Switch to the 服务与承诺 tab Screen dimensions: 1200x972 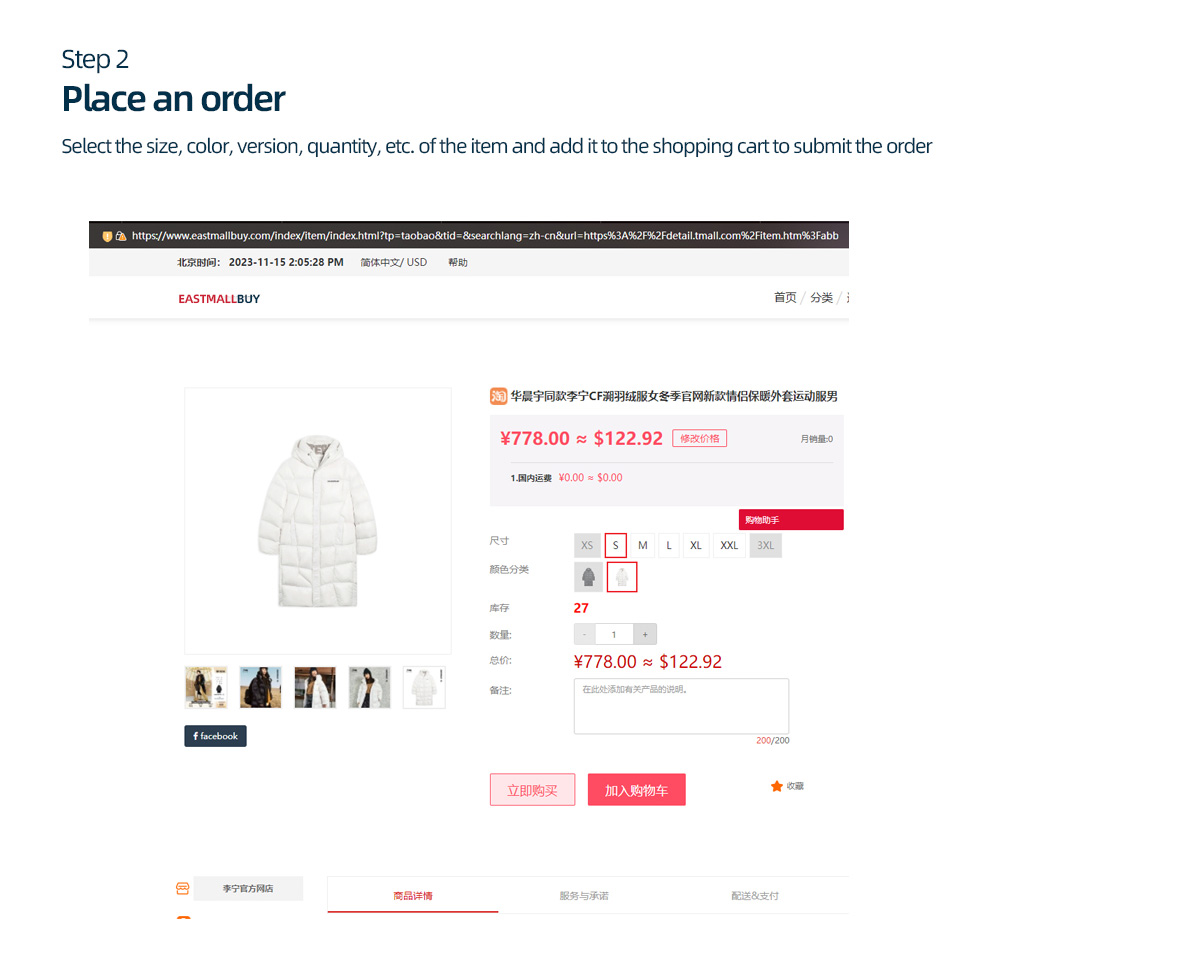pyautogui.click(x=584, y=895)
